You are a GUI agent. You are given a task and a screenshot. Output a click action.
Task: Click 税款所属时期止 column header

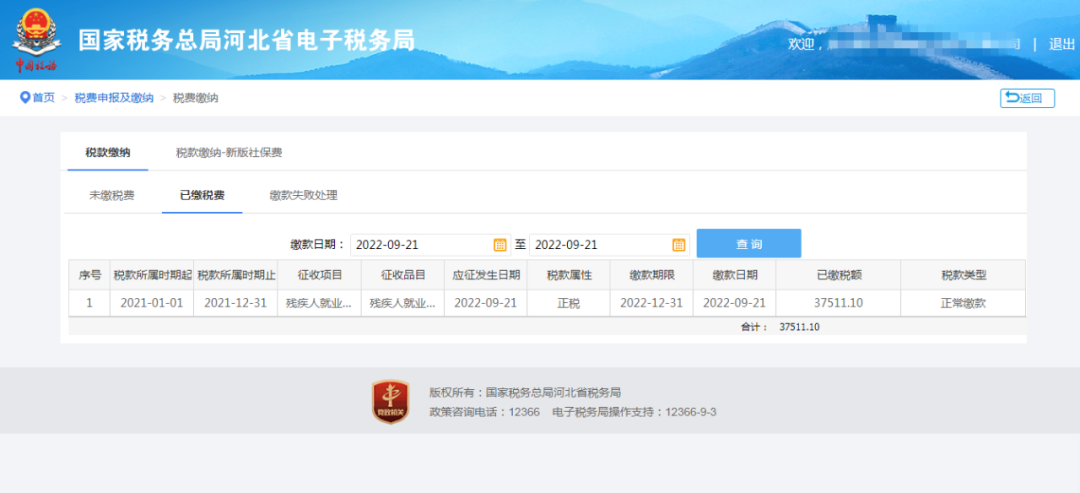[236, 275]
